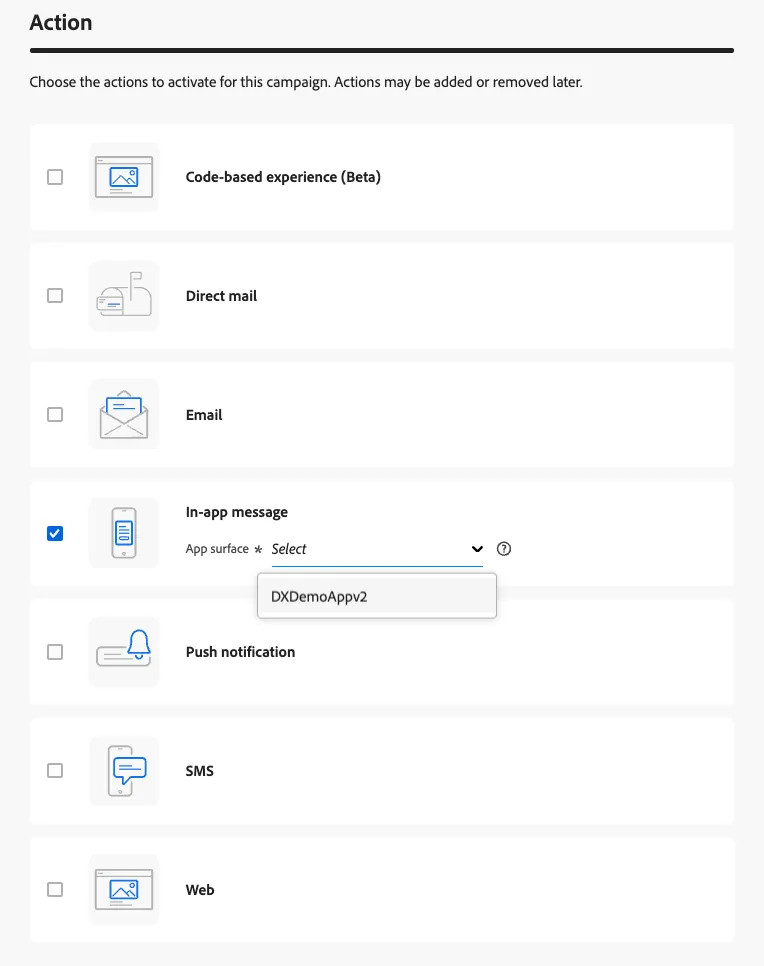Check the SMS action checkbox

click(55, 771)
